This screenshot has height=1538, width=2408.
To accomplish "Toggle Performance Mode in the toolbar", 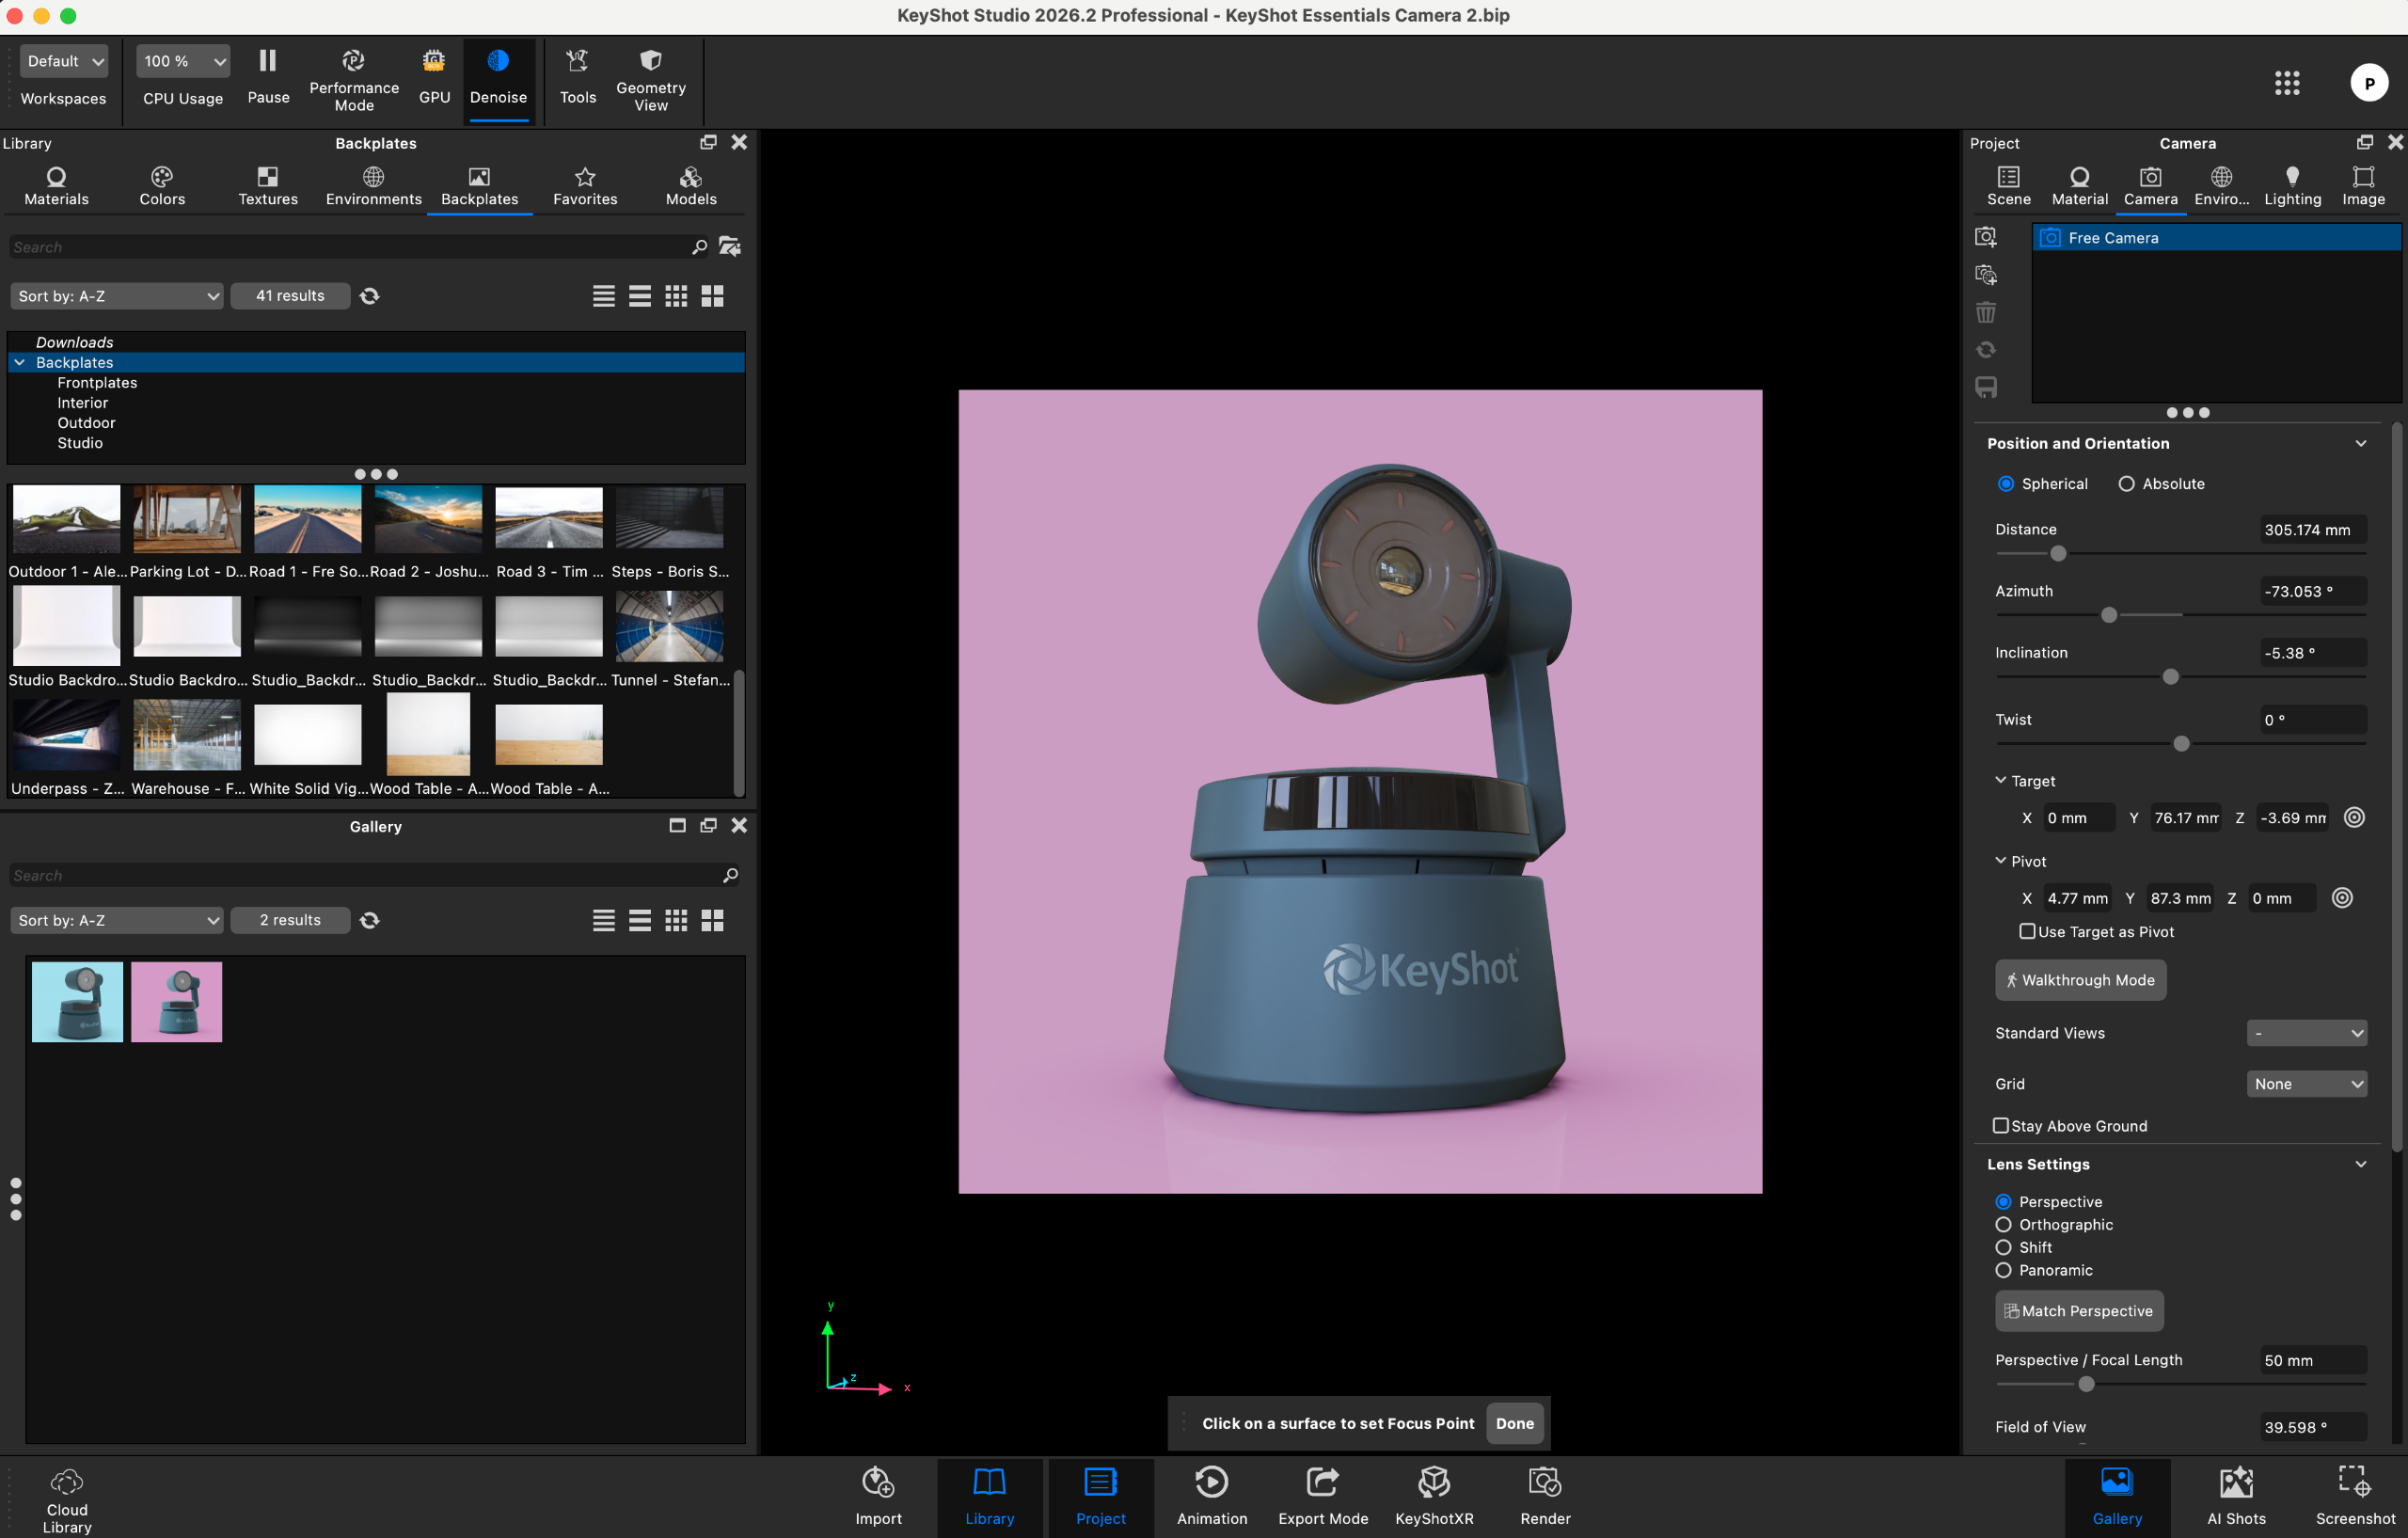I will pyautogui.click(x=354, y=81).
